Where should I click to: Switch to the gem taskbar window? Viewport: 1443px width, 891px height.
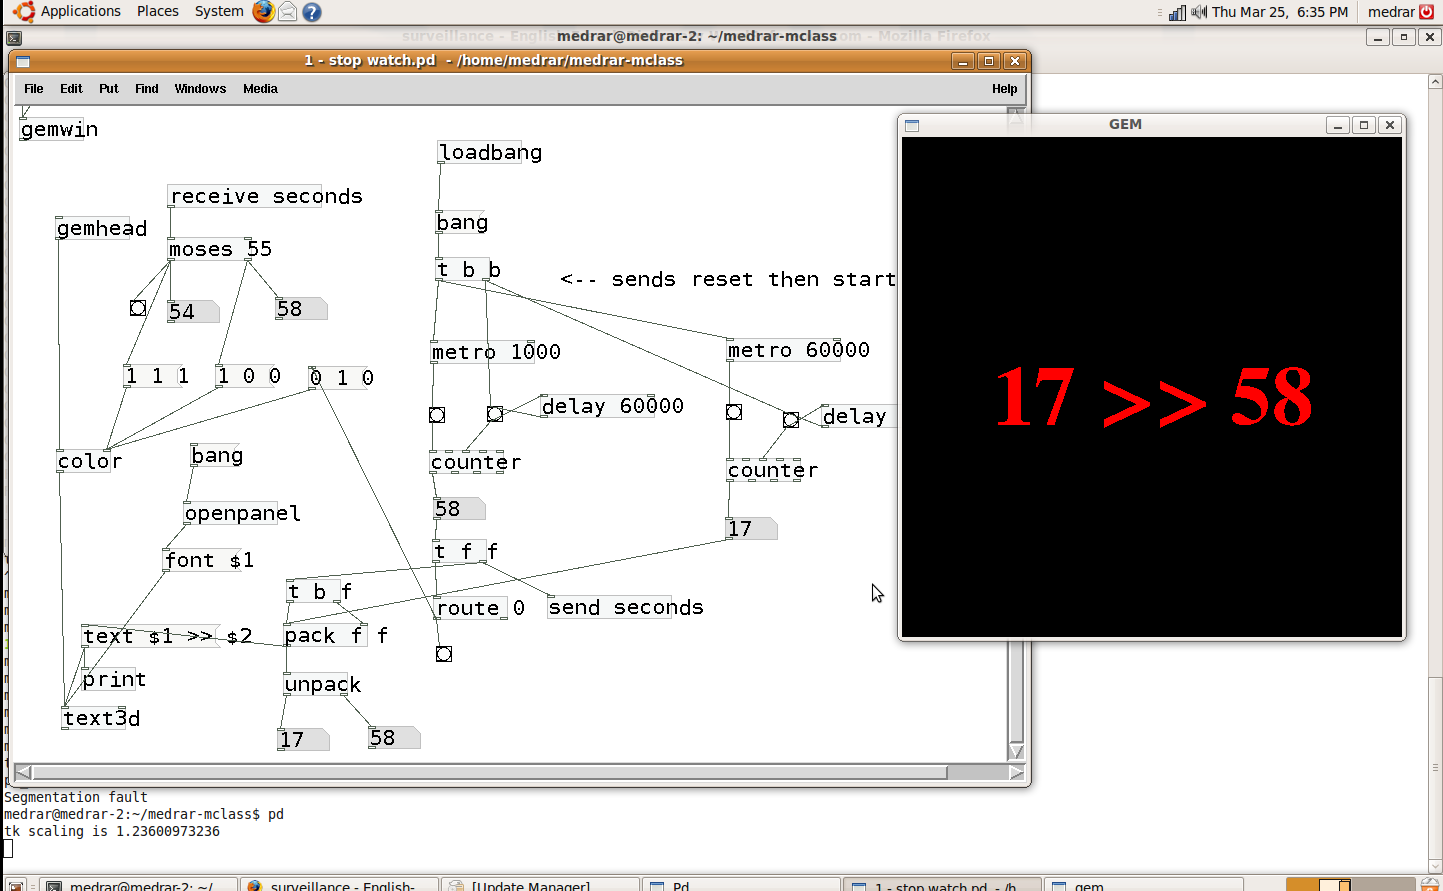(1142, 885)
